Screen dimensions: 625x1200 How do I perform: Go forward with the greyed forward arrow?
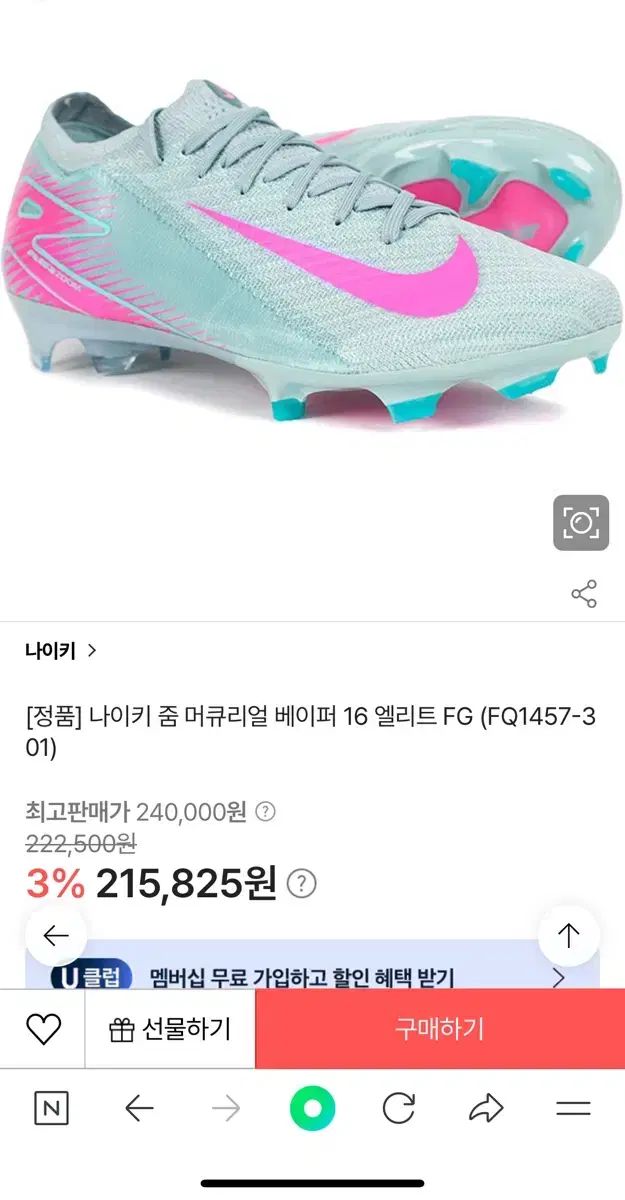pos(226,1109)
